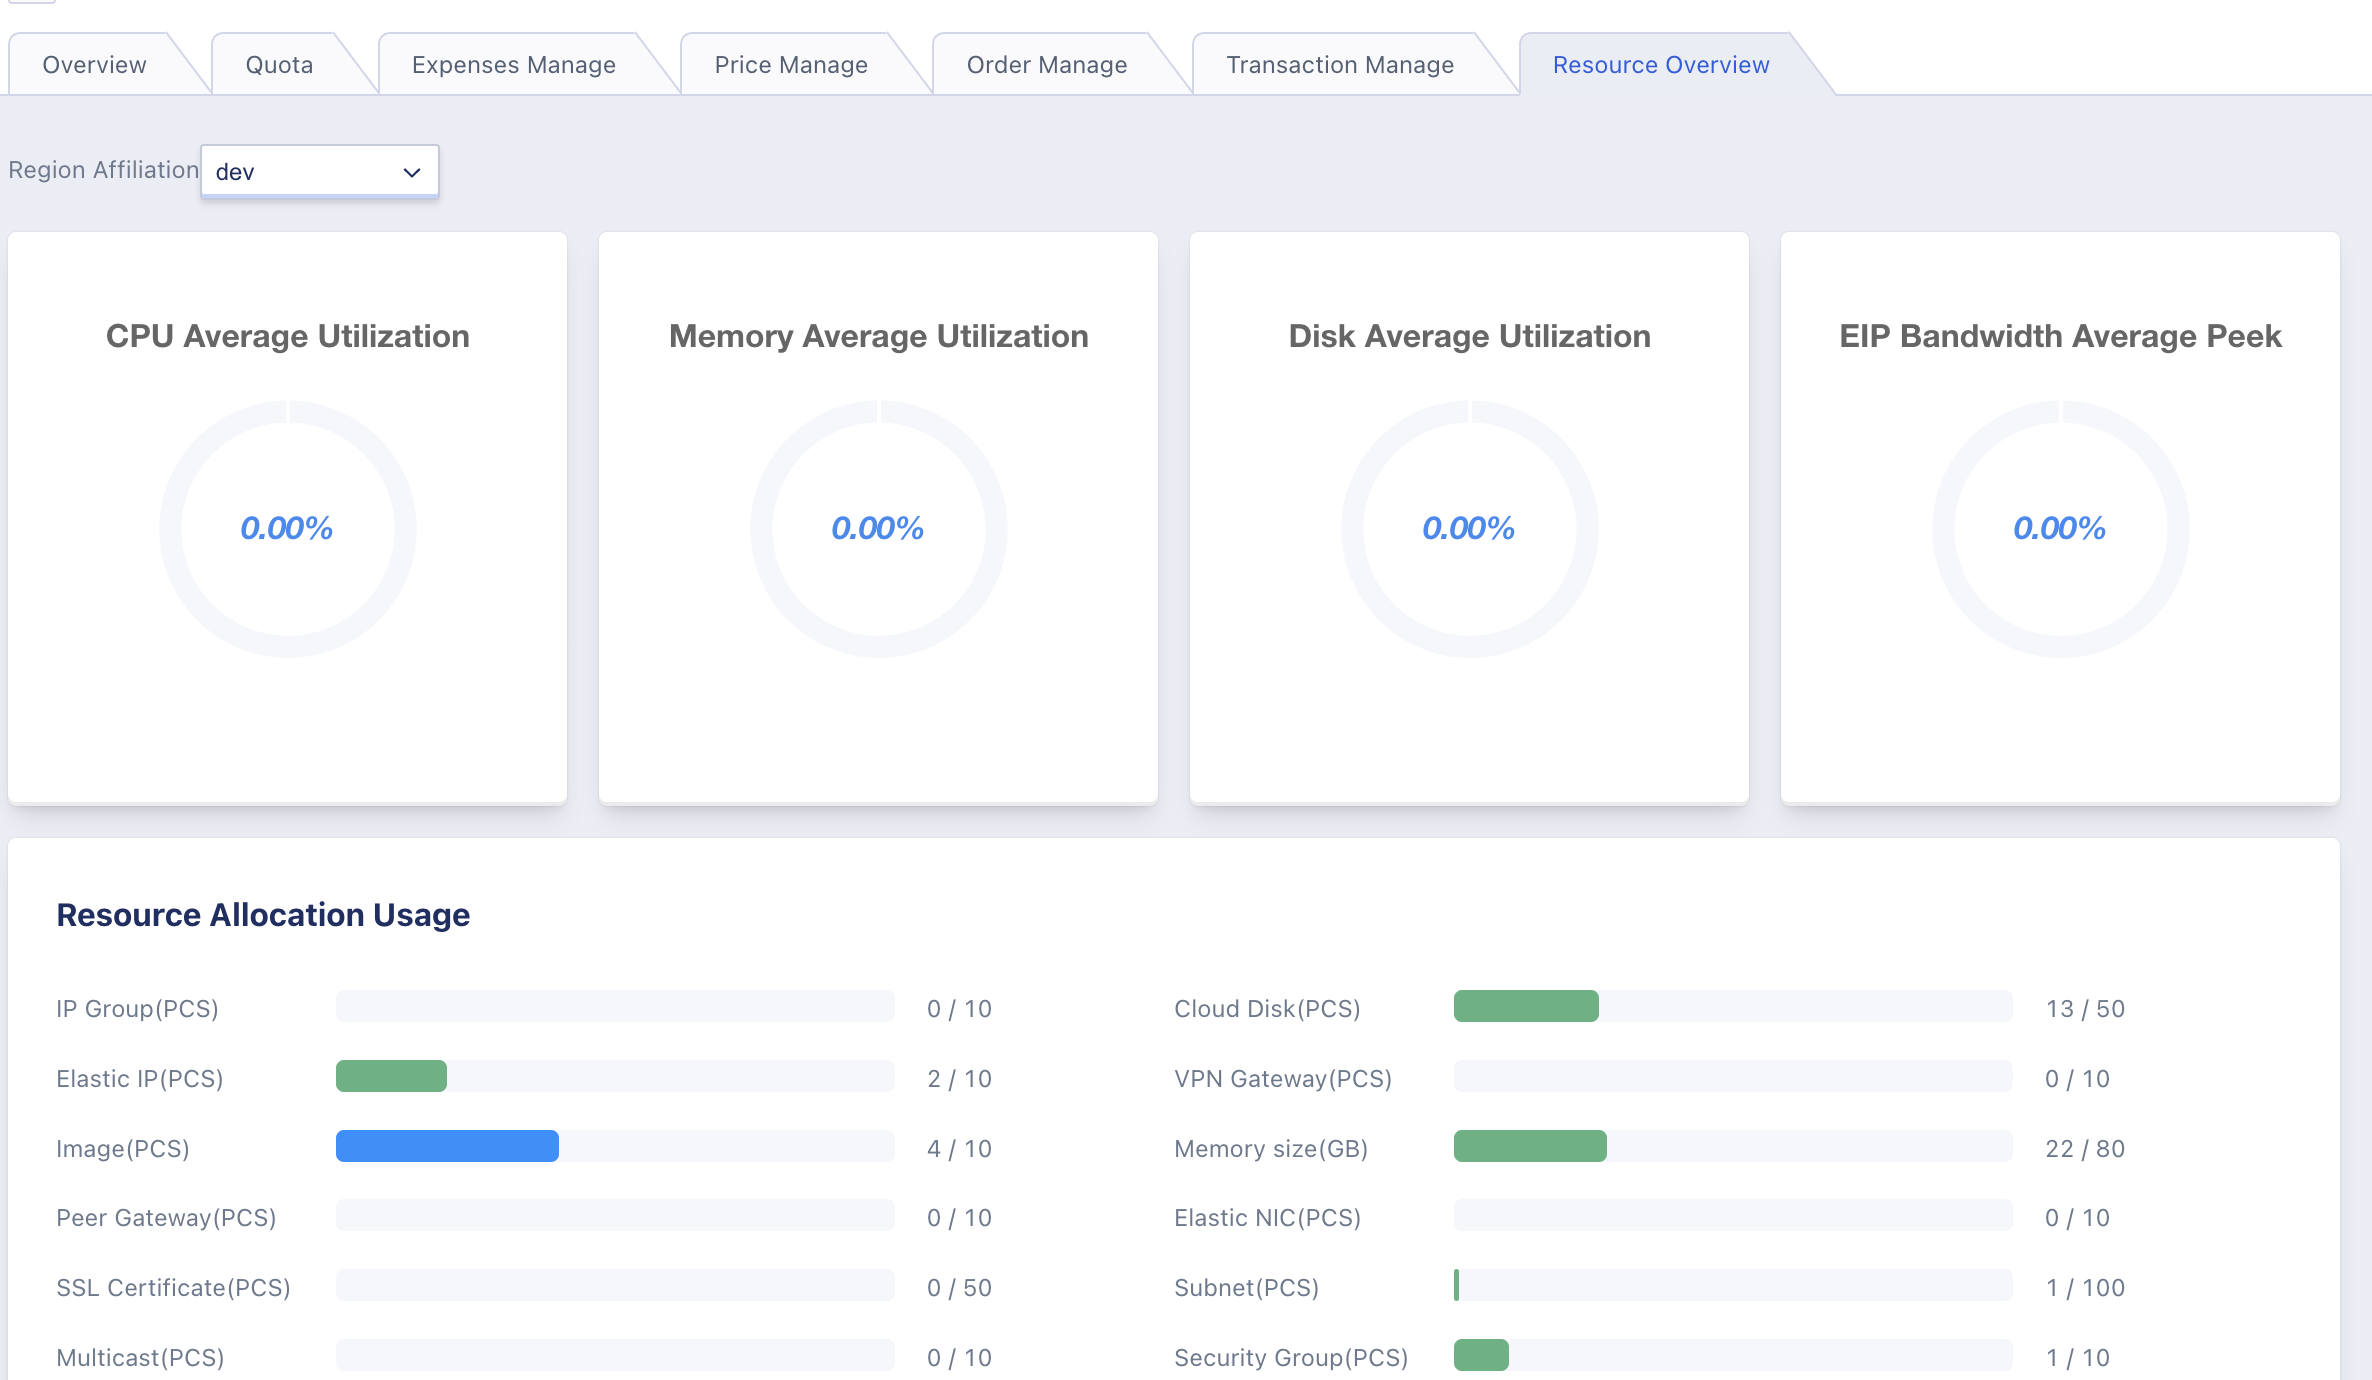Viewport: 2372px width, 1380px height.
Task: Click the Disk Average Utilization gauge icon
Action: point(1469,526)
